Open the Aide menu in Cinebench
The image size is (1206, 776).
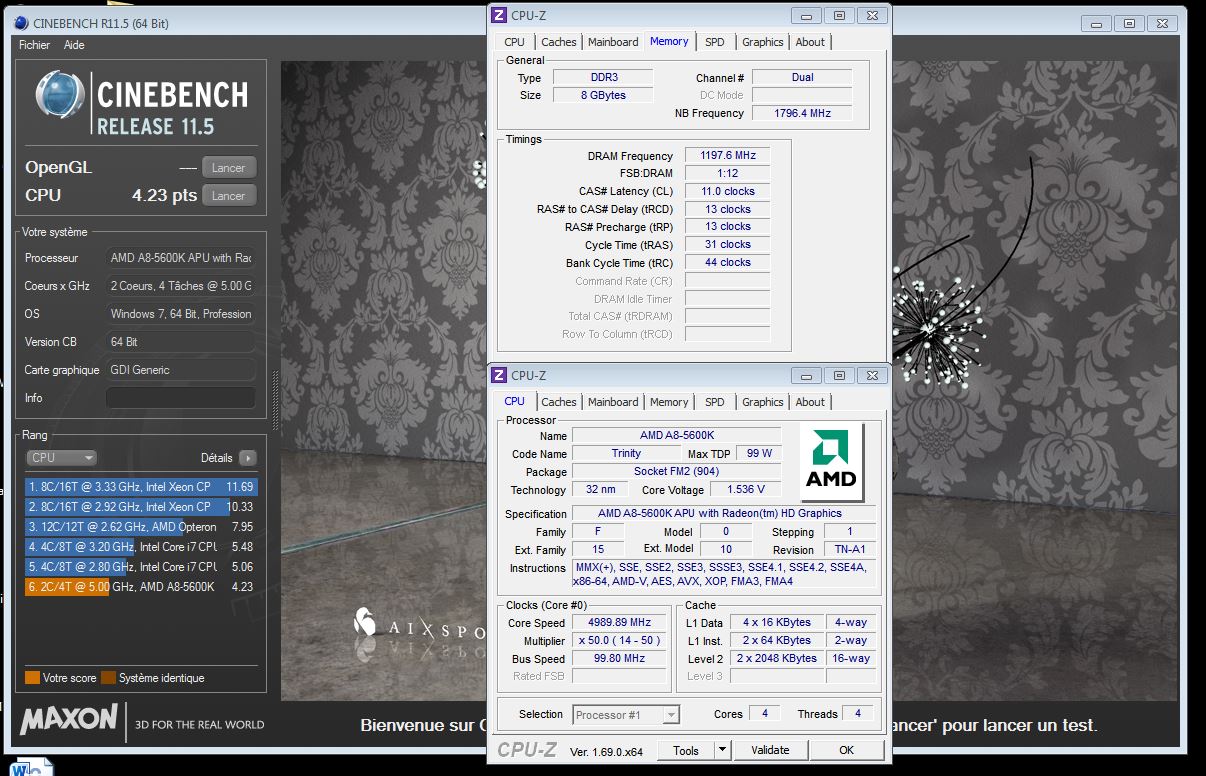pos(74,45)
